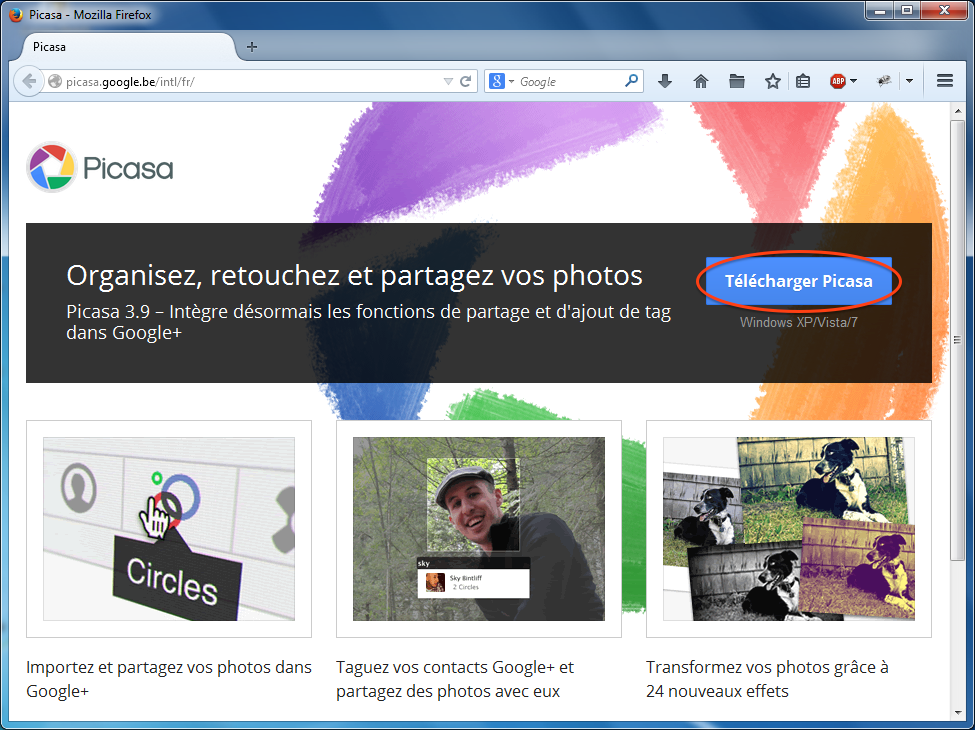Viewport: 975px width, 730px height.
Task: Close the Firefox window
Action: point(944,10)
